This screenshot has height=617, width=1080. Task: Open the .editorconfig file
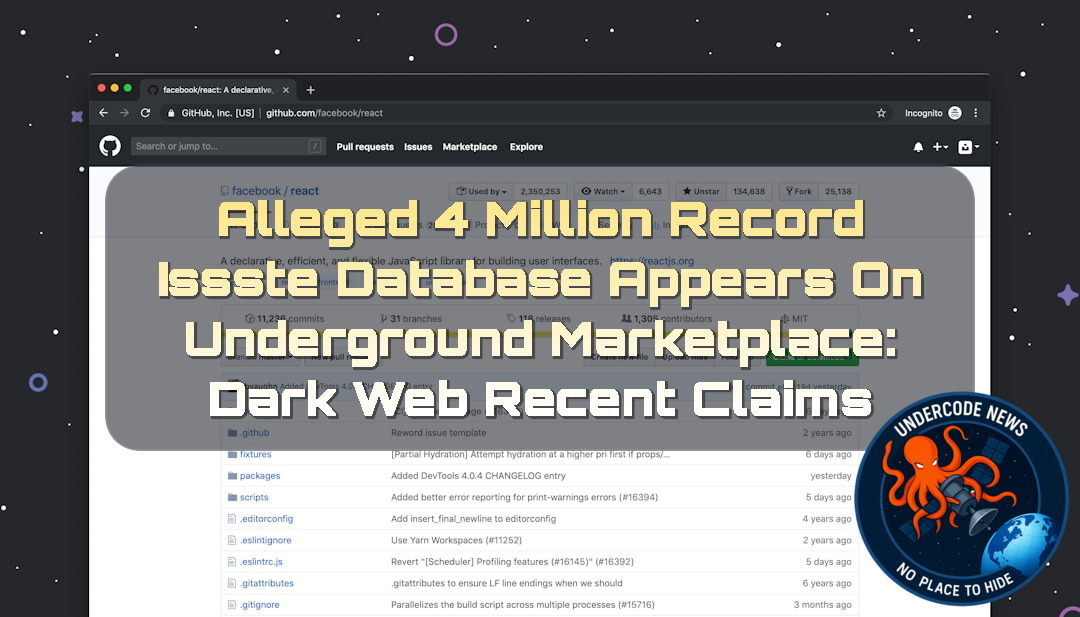pyautogui.click(x=267, y=519)
